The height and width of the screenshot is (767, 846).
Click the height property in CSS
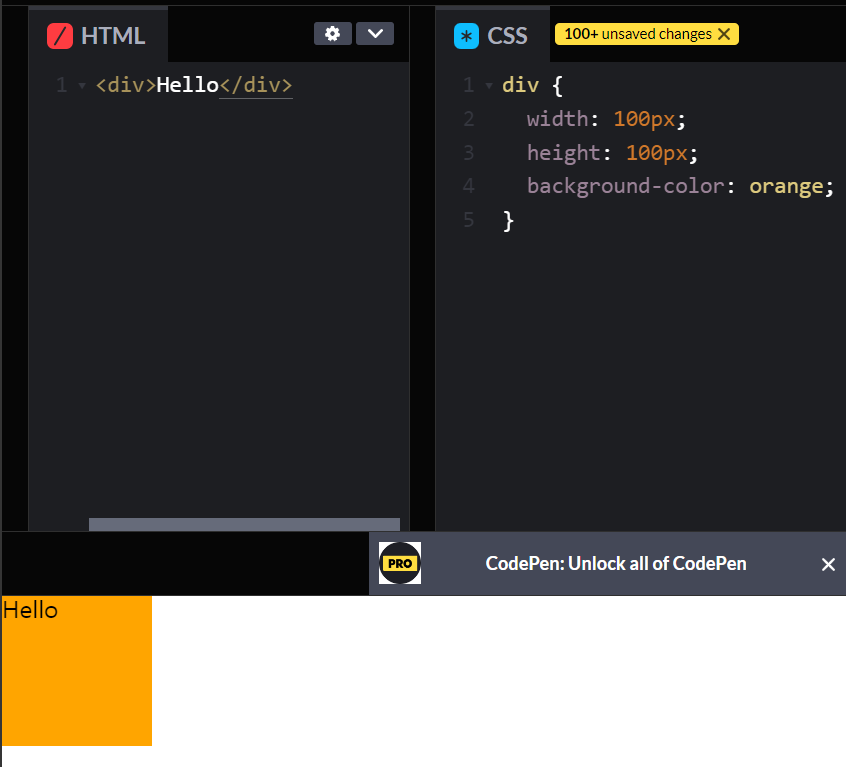tap(563, 153)
